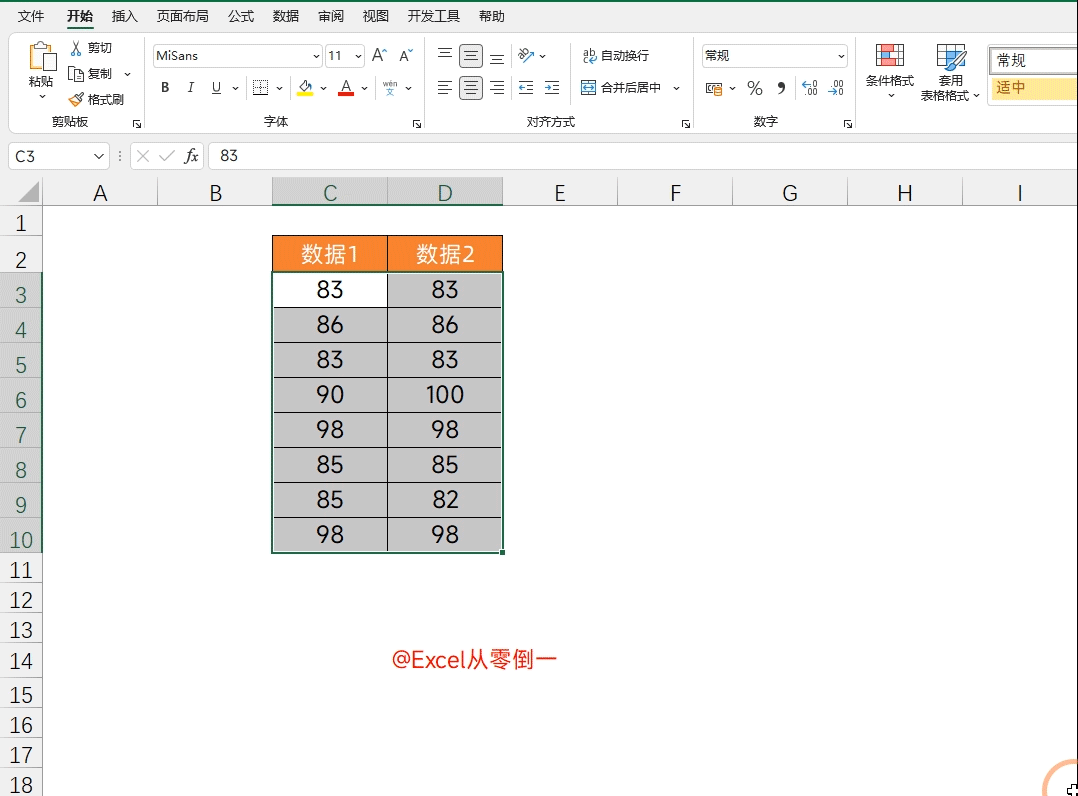Click the 自动换行 (Wrap Text) button
1078x796 pixels.
(615, 56)
